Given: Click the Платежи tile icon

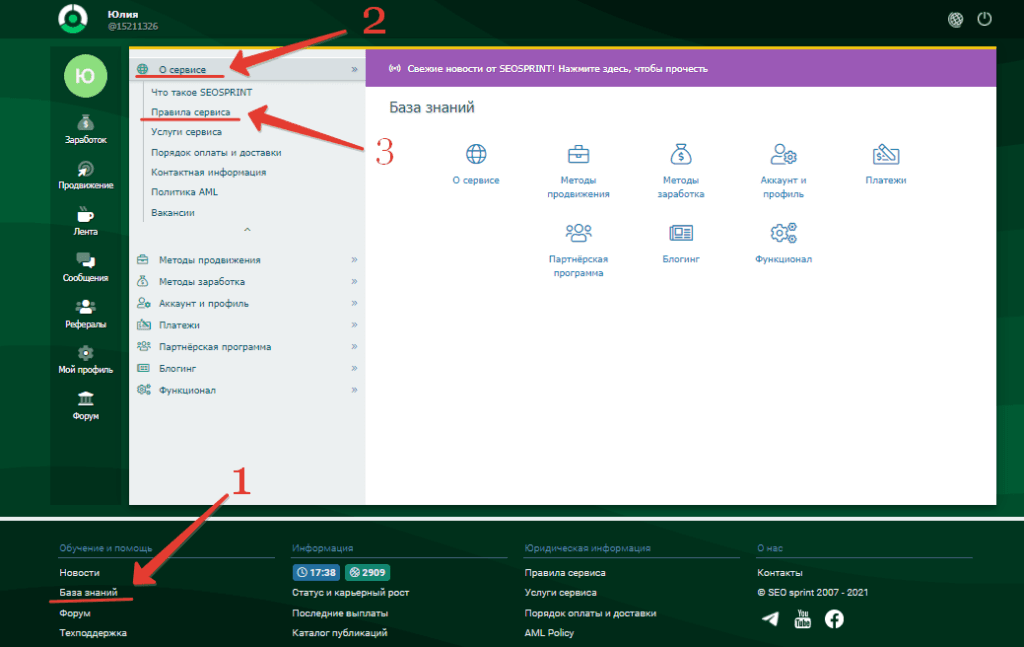Looking at the screenshot, I should pos(886,154).
